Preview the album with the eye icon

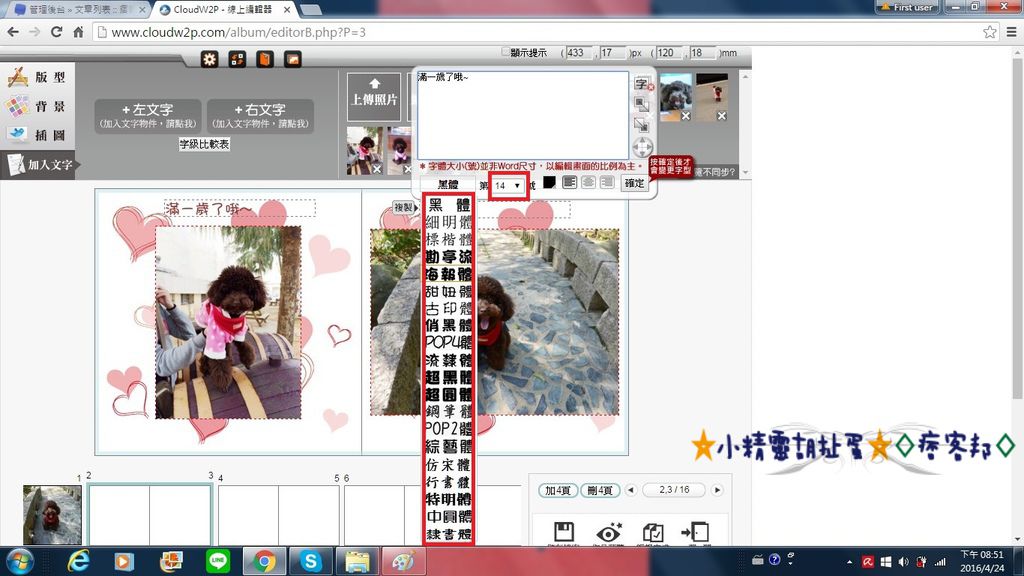click(x=609, y=532)
